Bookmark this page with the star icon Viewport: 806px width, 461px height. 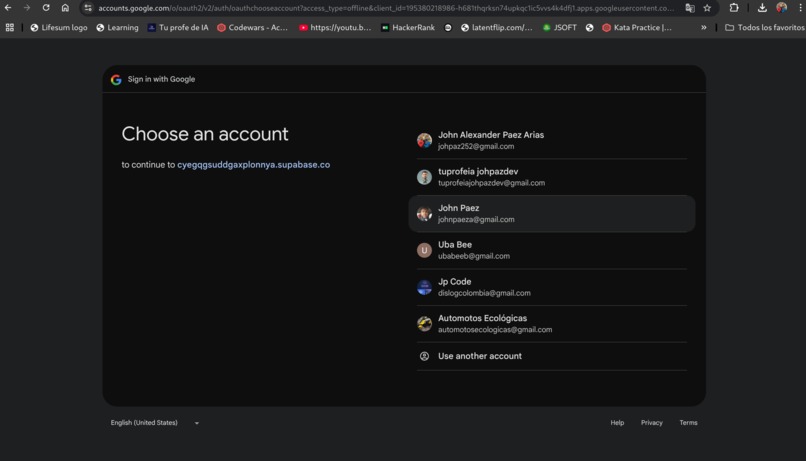[x=707, y=8]
